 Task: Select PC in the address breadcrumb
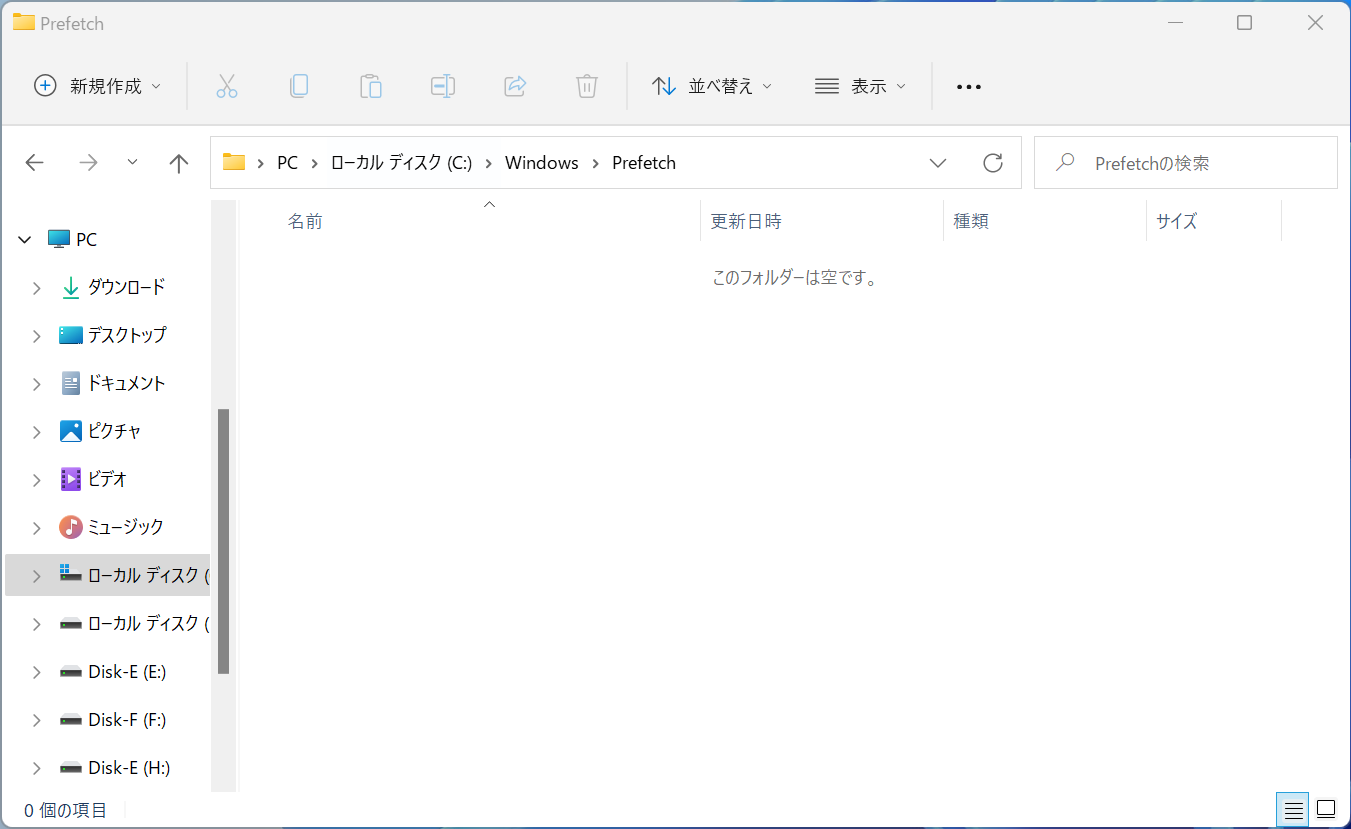[287, 163]
